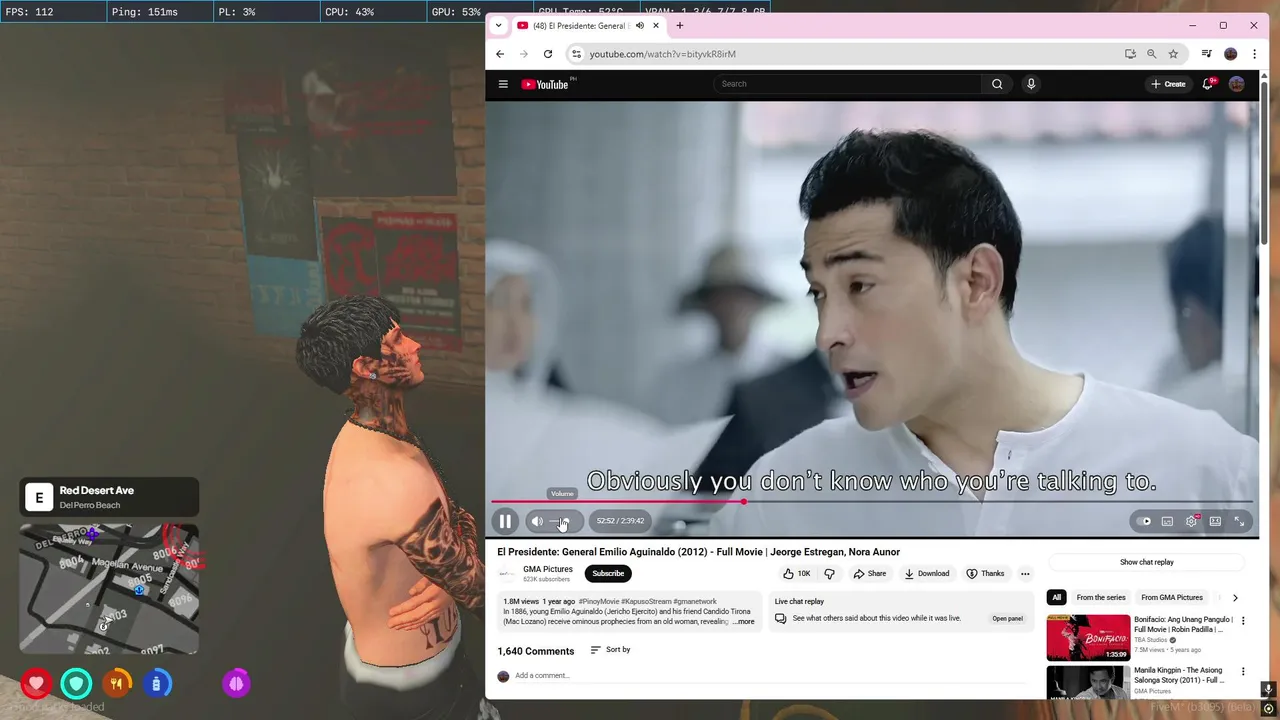Open a new browser tab

pyautogui.click(x=680, y=26)
